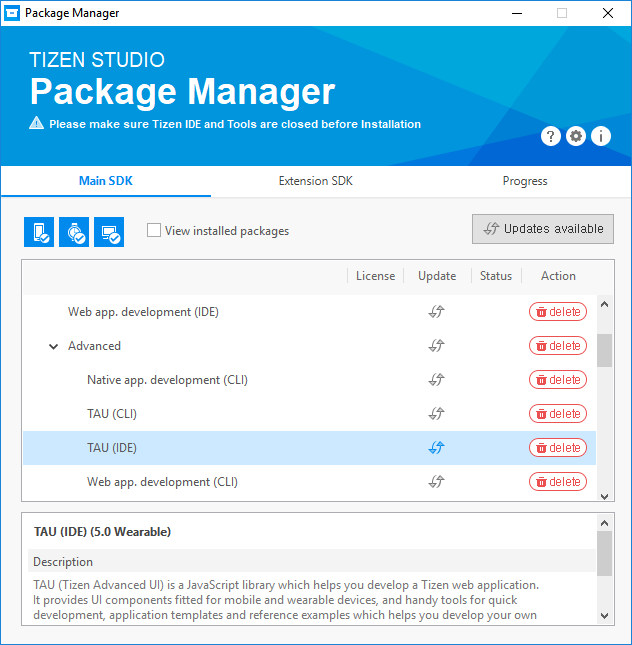Toggle the wearable watch profile filter
632x645 pixels.
tap(74, 231)
